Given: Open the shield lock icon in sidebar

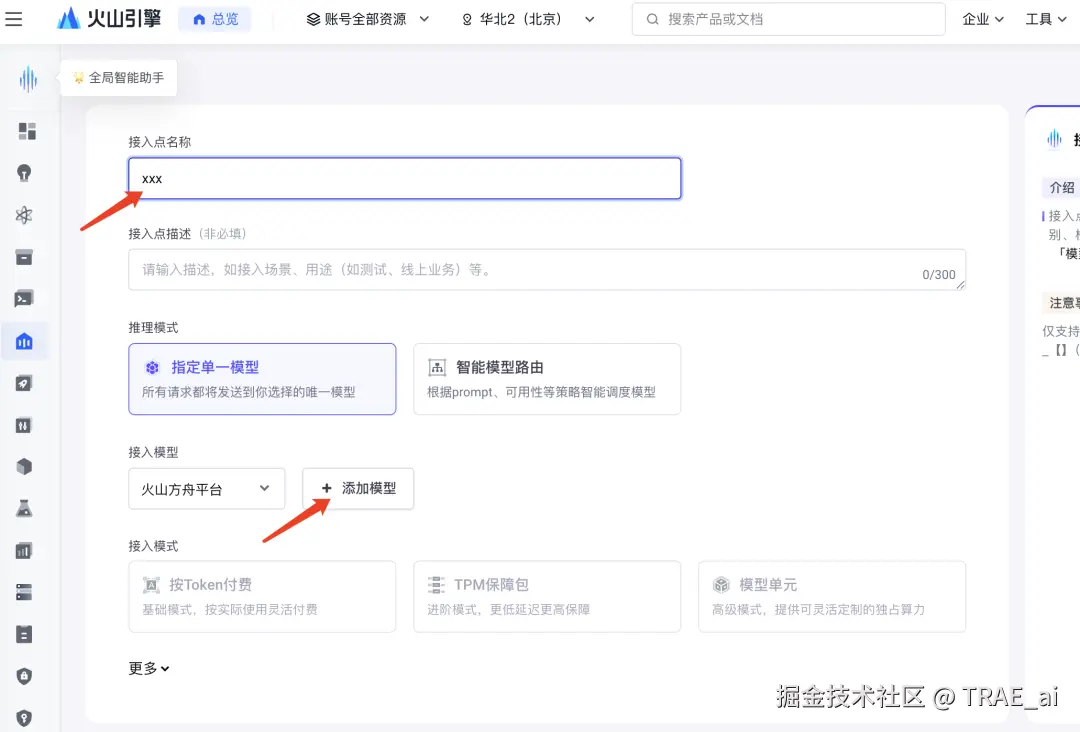Looking at the screenshot, I should point(24,676).
